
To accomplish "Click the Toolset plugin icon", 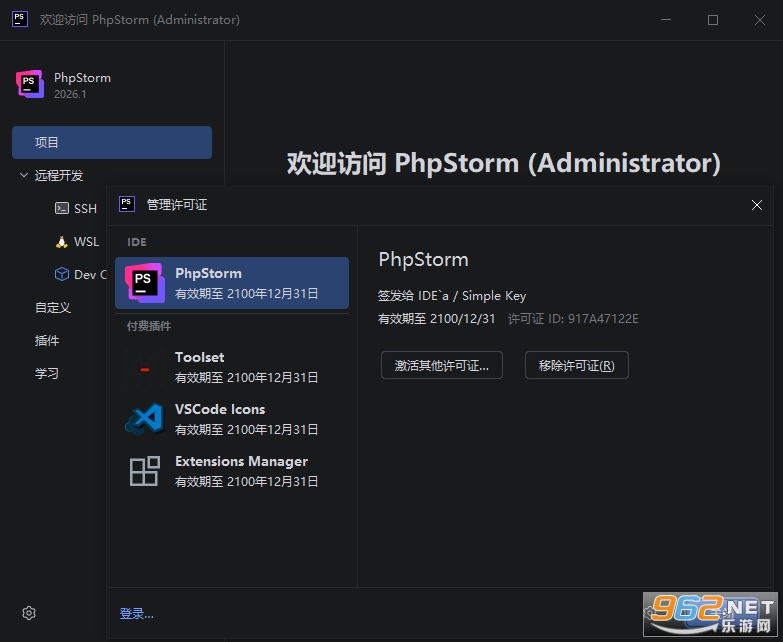I will [x=144, y=367].
